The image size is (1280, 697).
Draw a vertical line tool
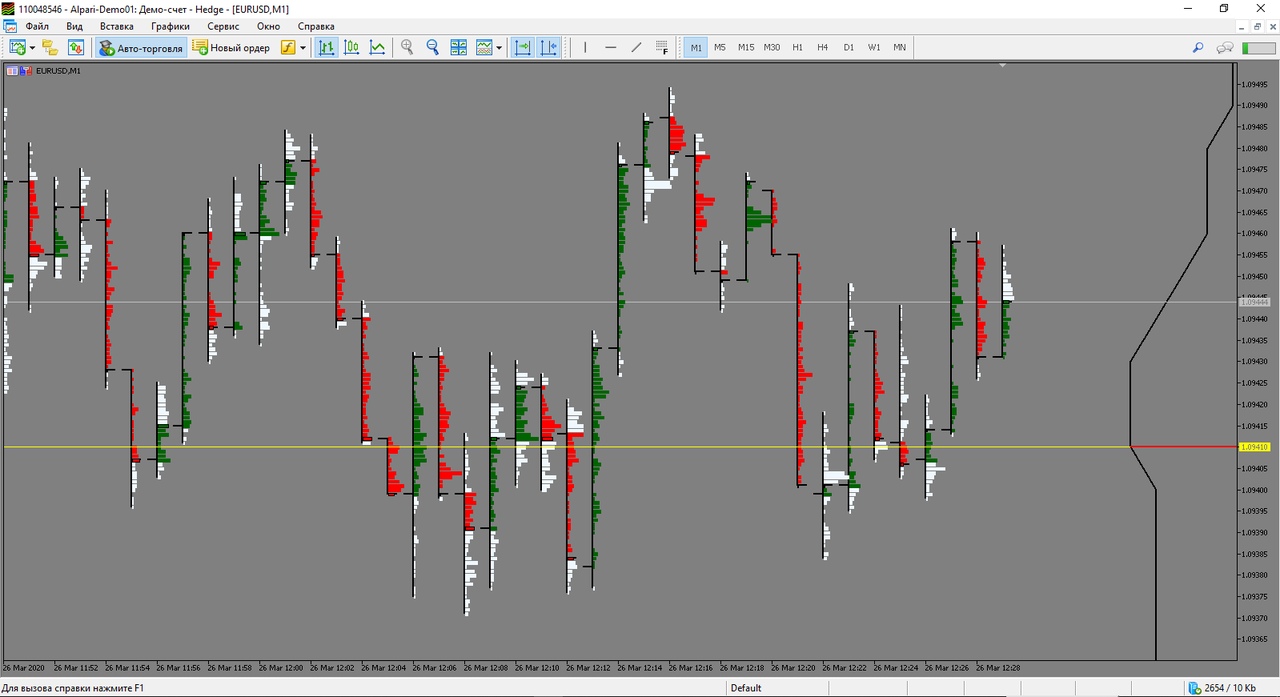coord(585,47)
